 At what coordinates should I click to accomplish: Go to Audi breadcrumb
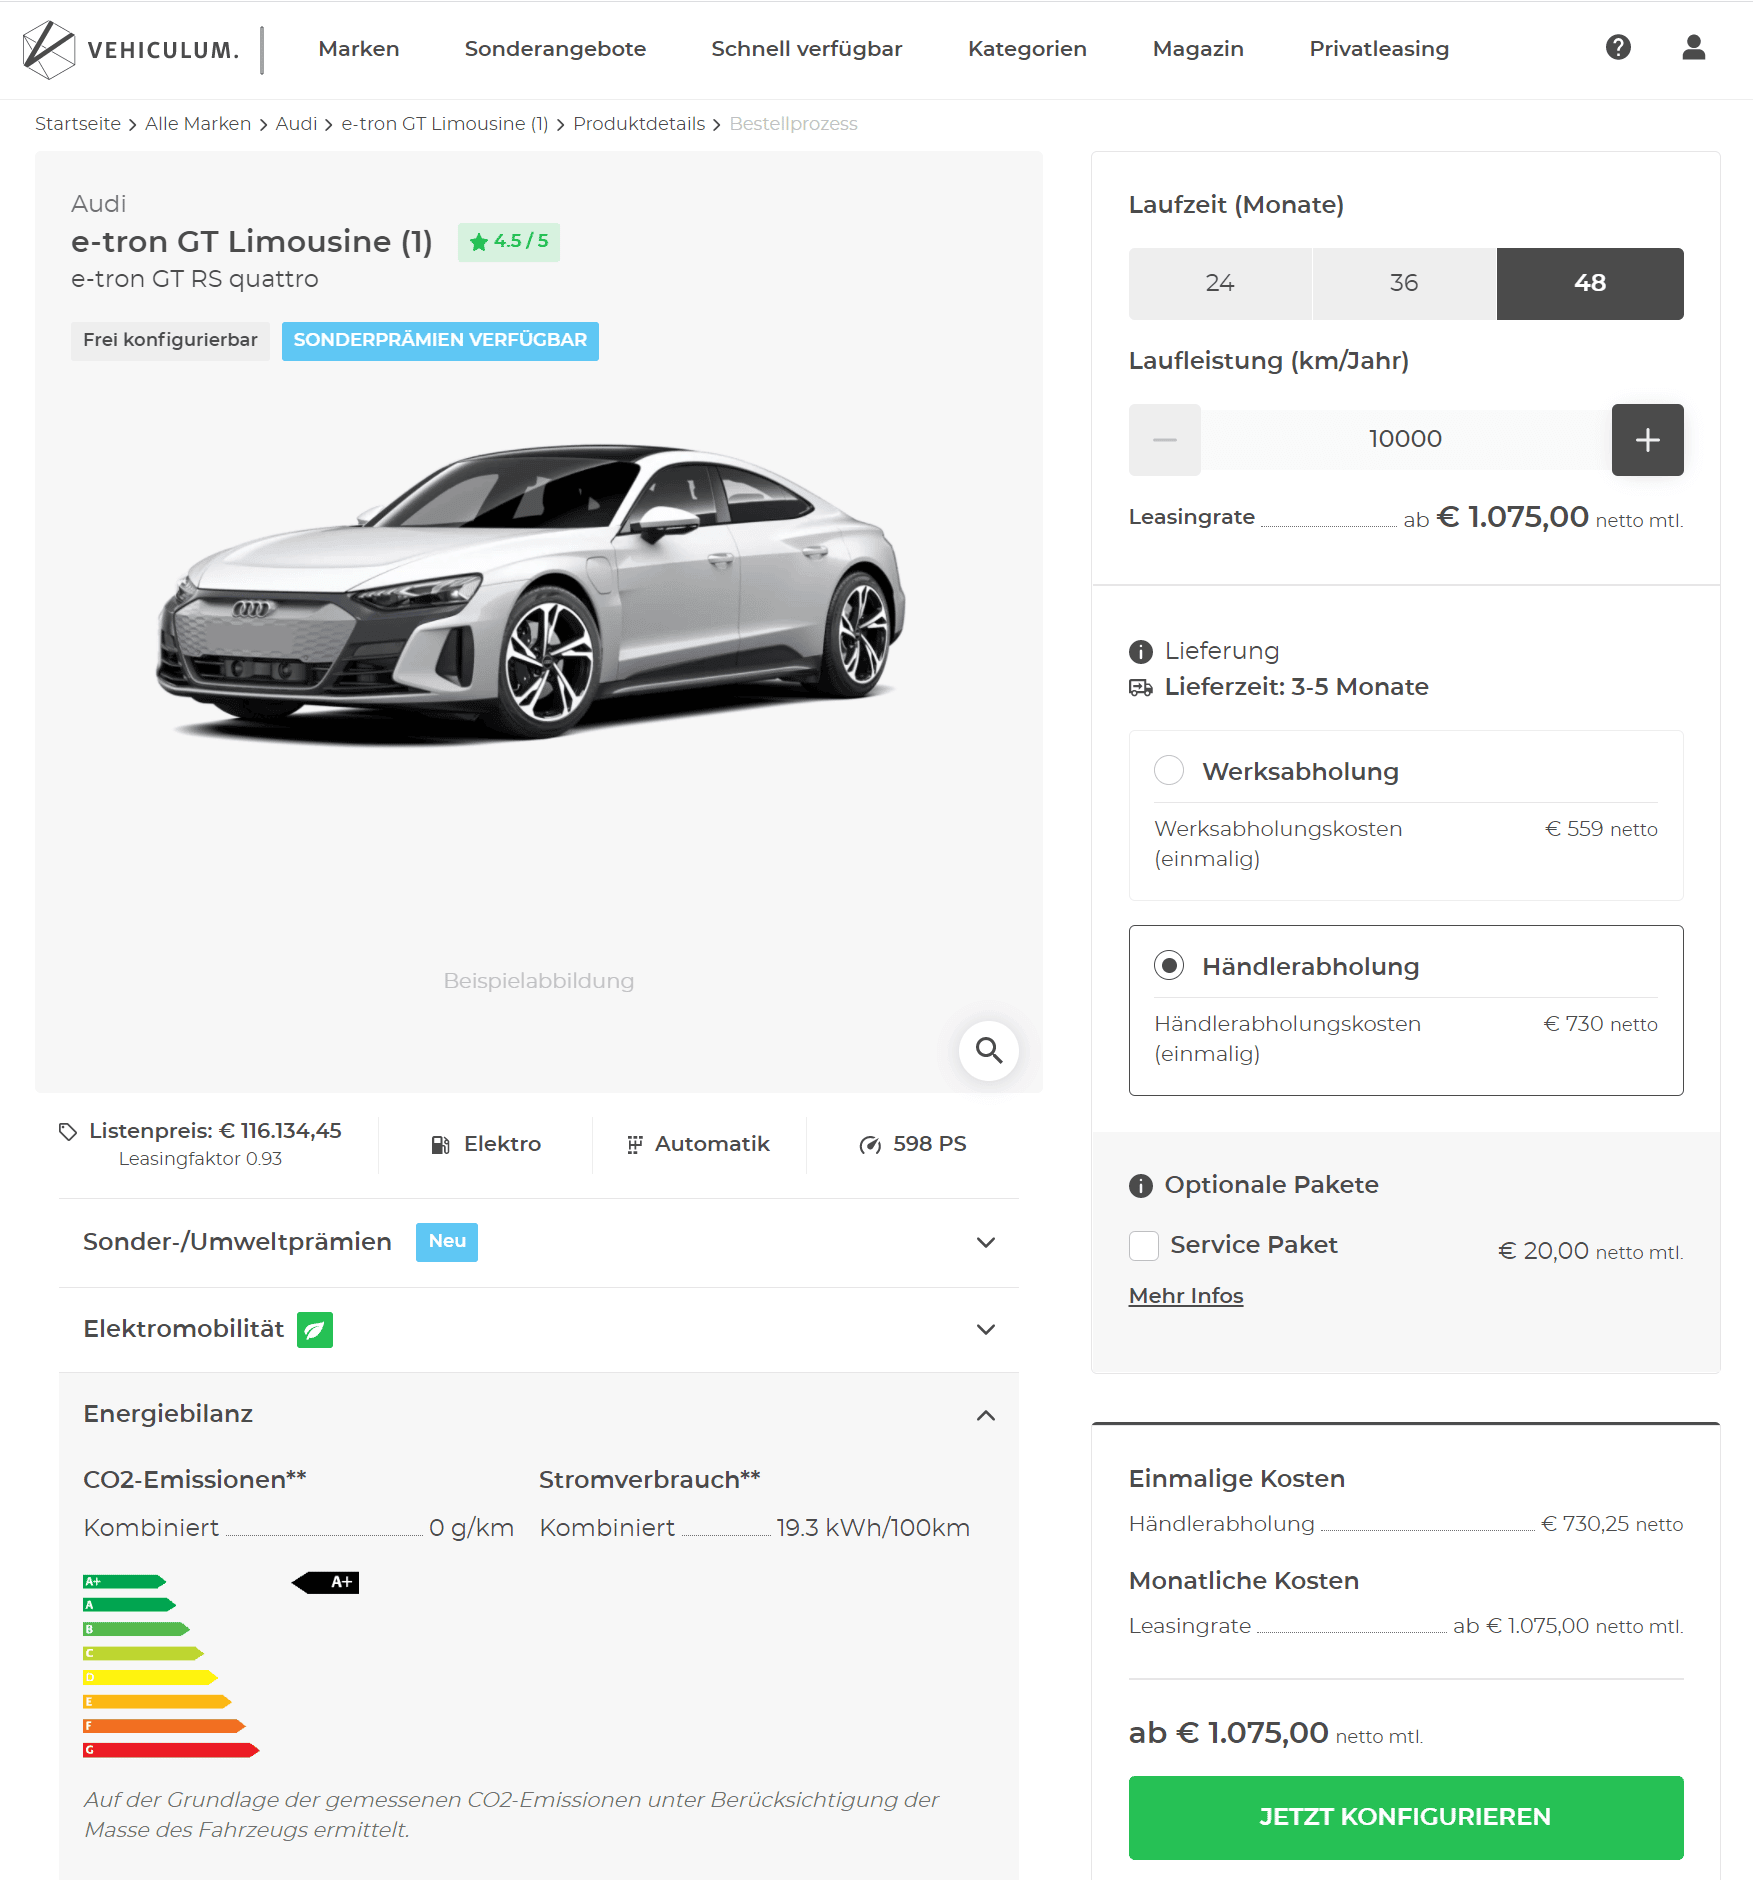pyautogui.click(x=296, y=124)
